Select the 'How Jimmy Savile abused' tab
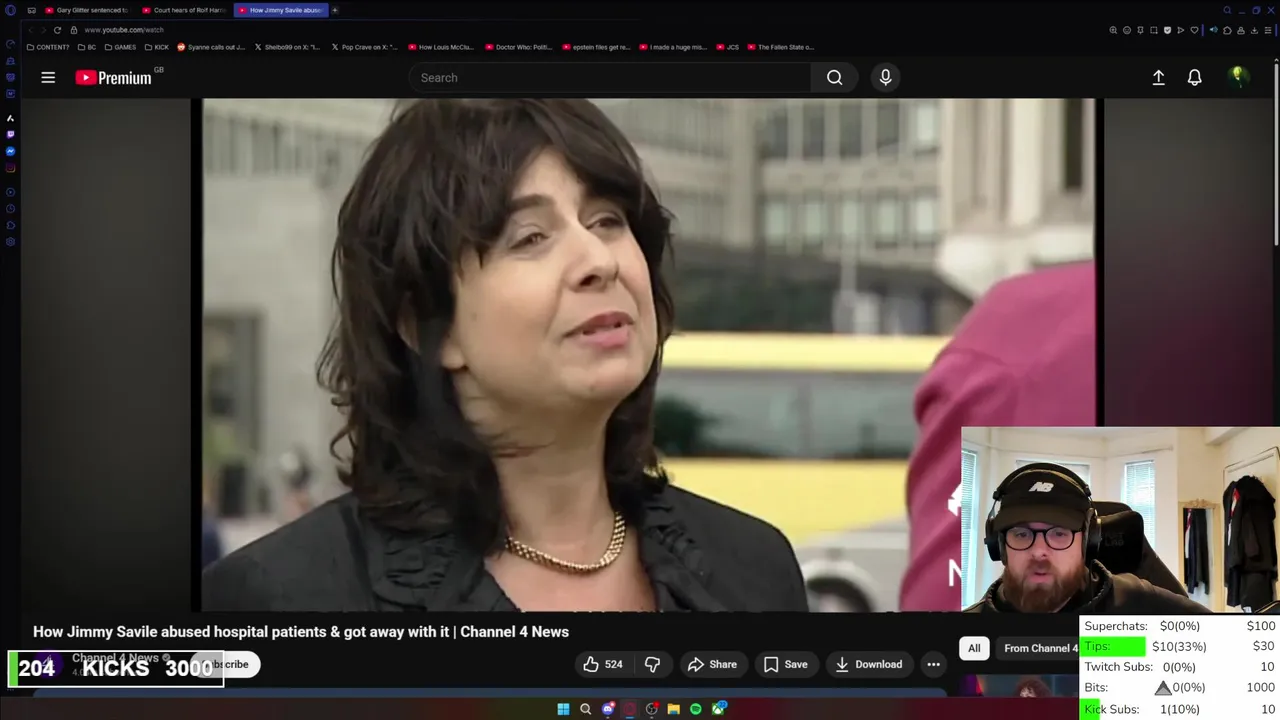The width and height of the screenshot is (1280, 720). 281,10
